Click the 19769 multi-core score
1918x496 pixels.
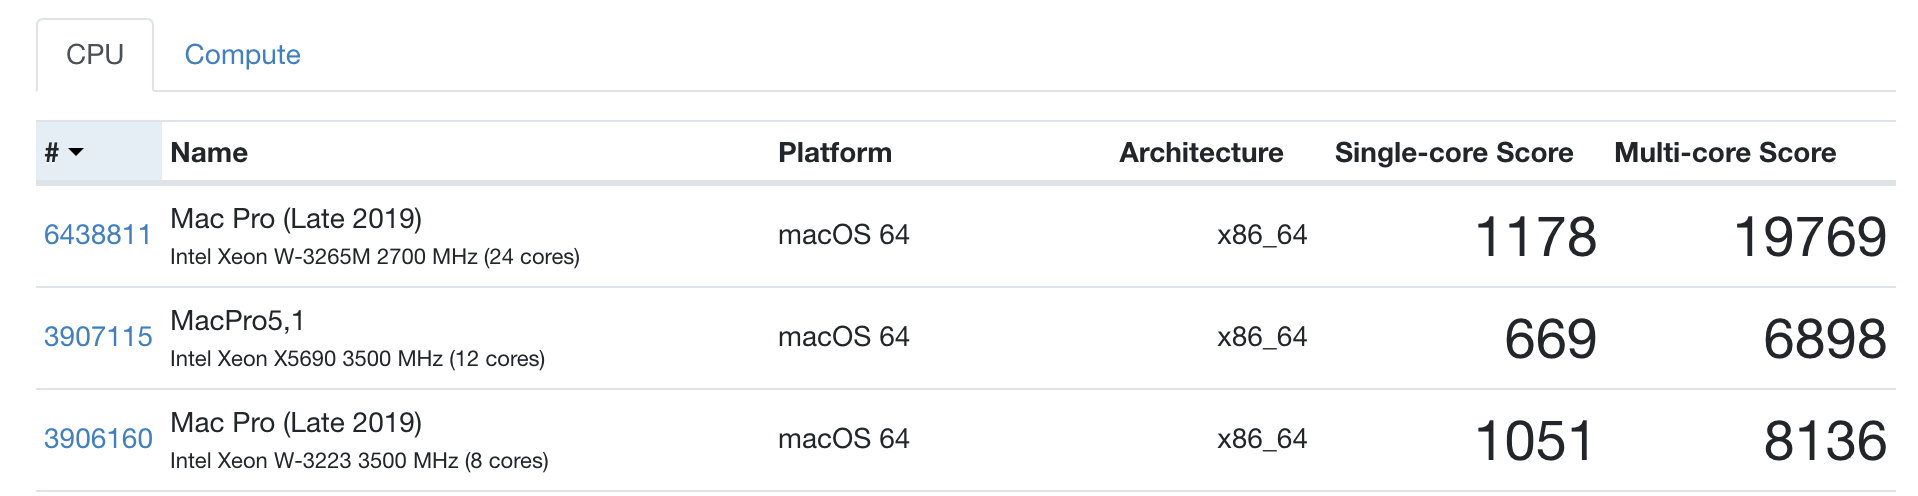1809,237
